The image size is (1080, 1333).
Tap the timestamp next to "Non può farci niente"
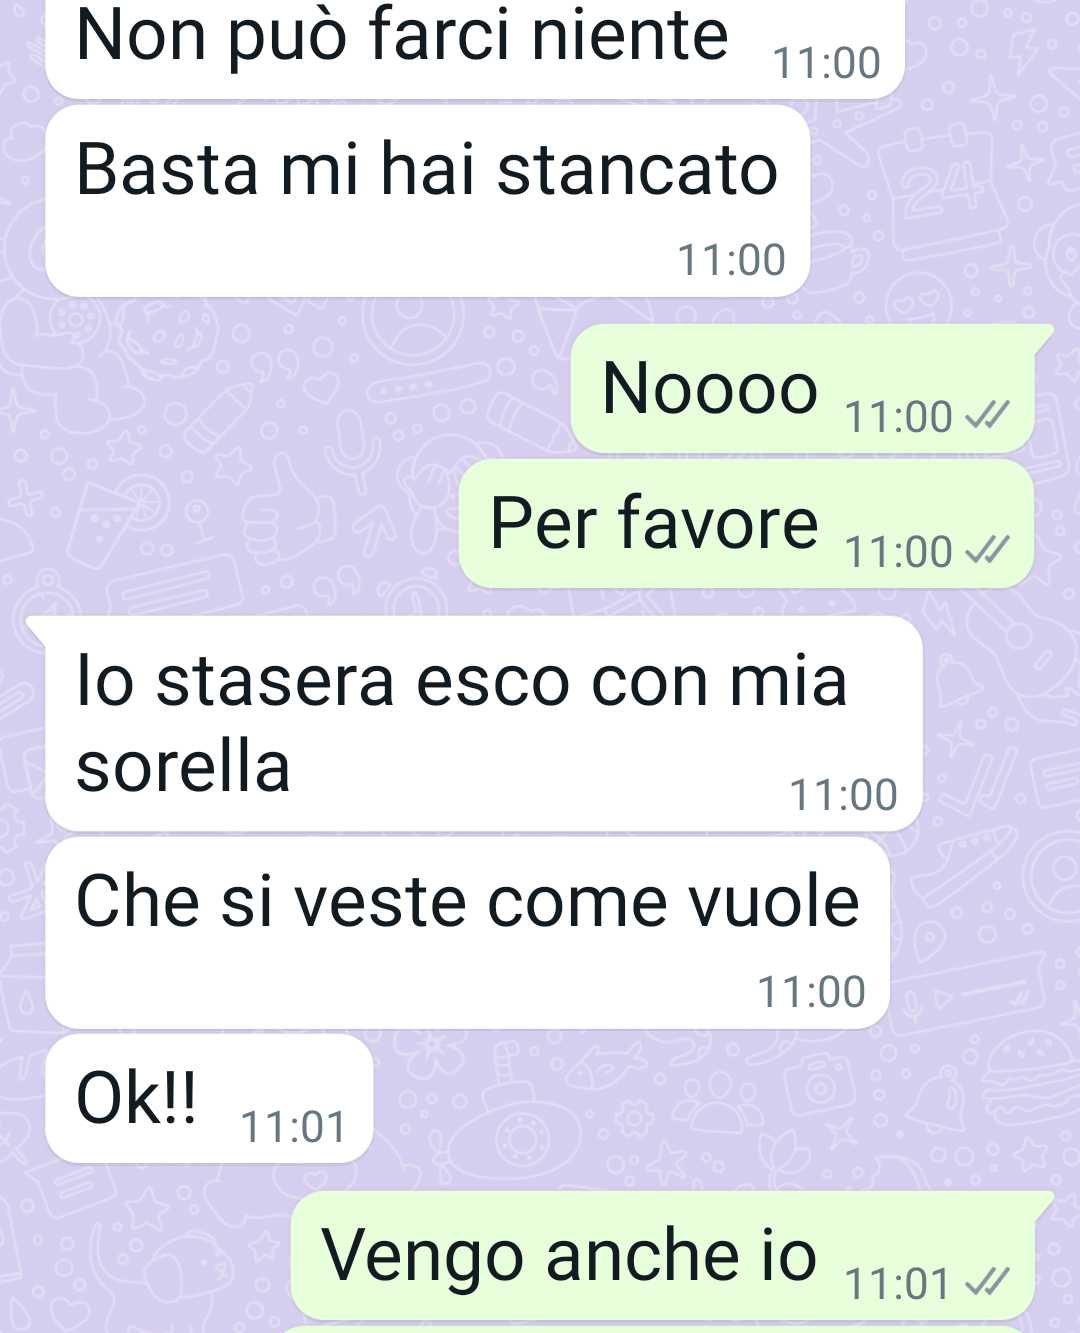click(827, 63)
